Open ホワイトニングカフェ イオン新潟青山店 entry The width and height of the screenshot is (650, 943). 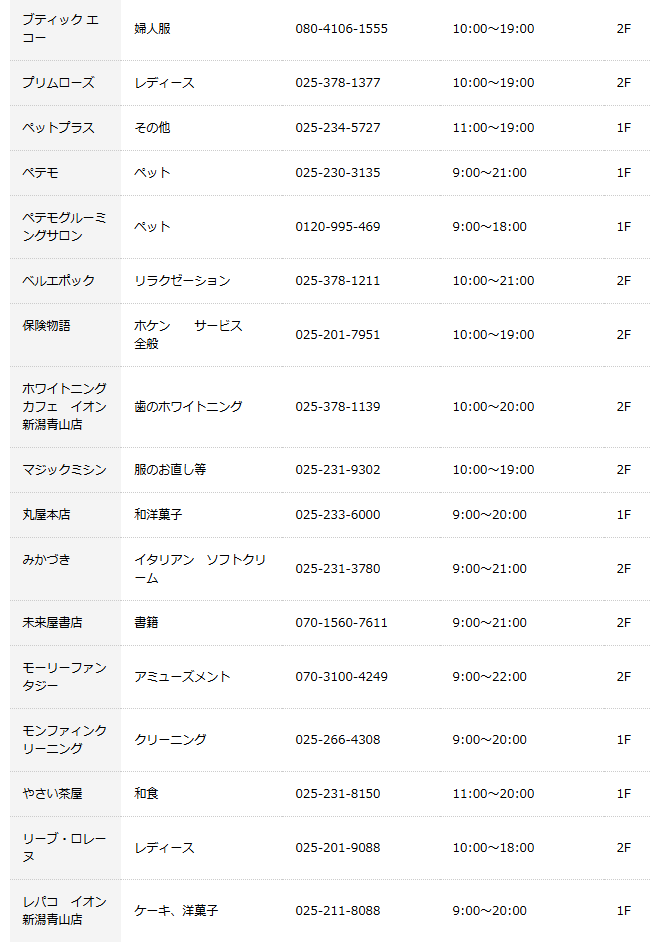point(64,406)
